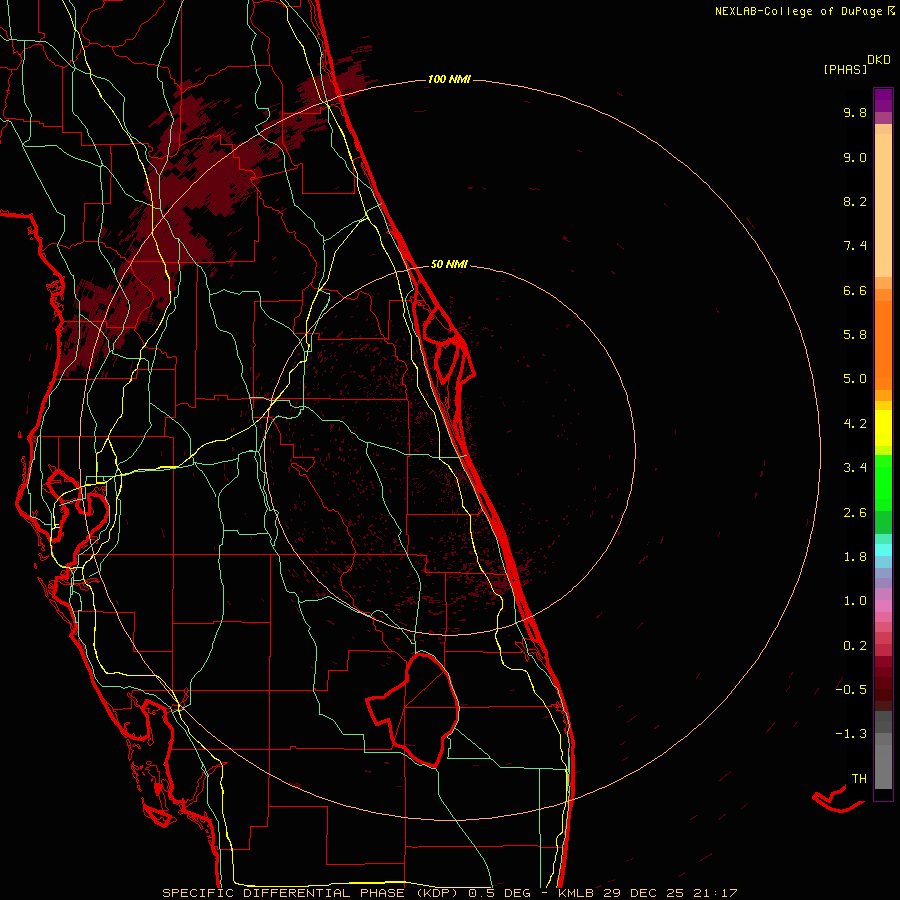Click the 3.4 scale value

click(x=855, y=468)
